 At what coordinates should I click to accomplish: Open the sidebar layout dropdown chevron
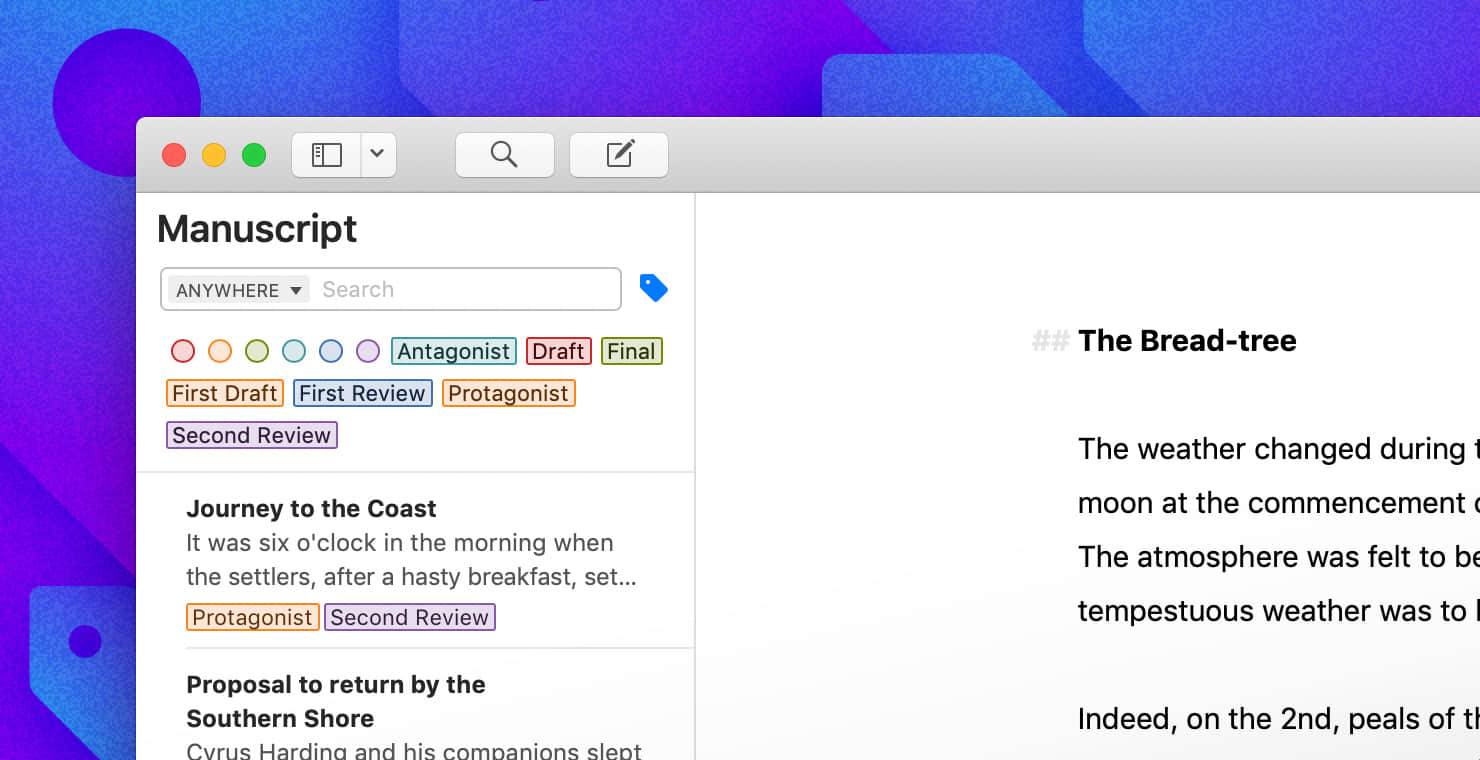point(378,155)
